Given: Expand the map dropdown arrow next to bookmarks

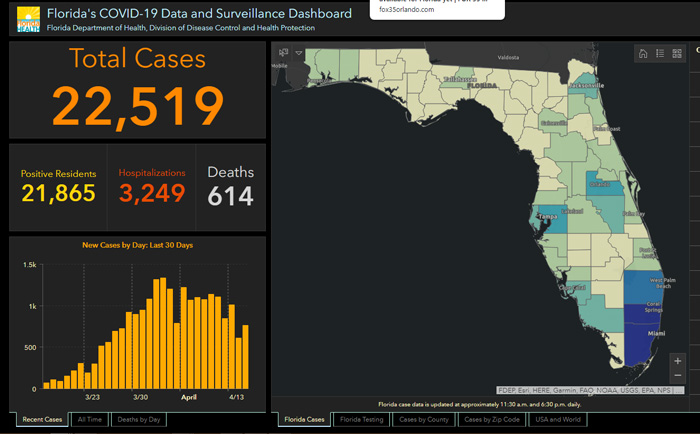Looking at the screenshot, I should 298,52.
